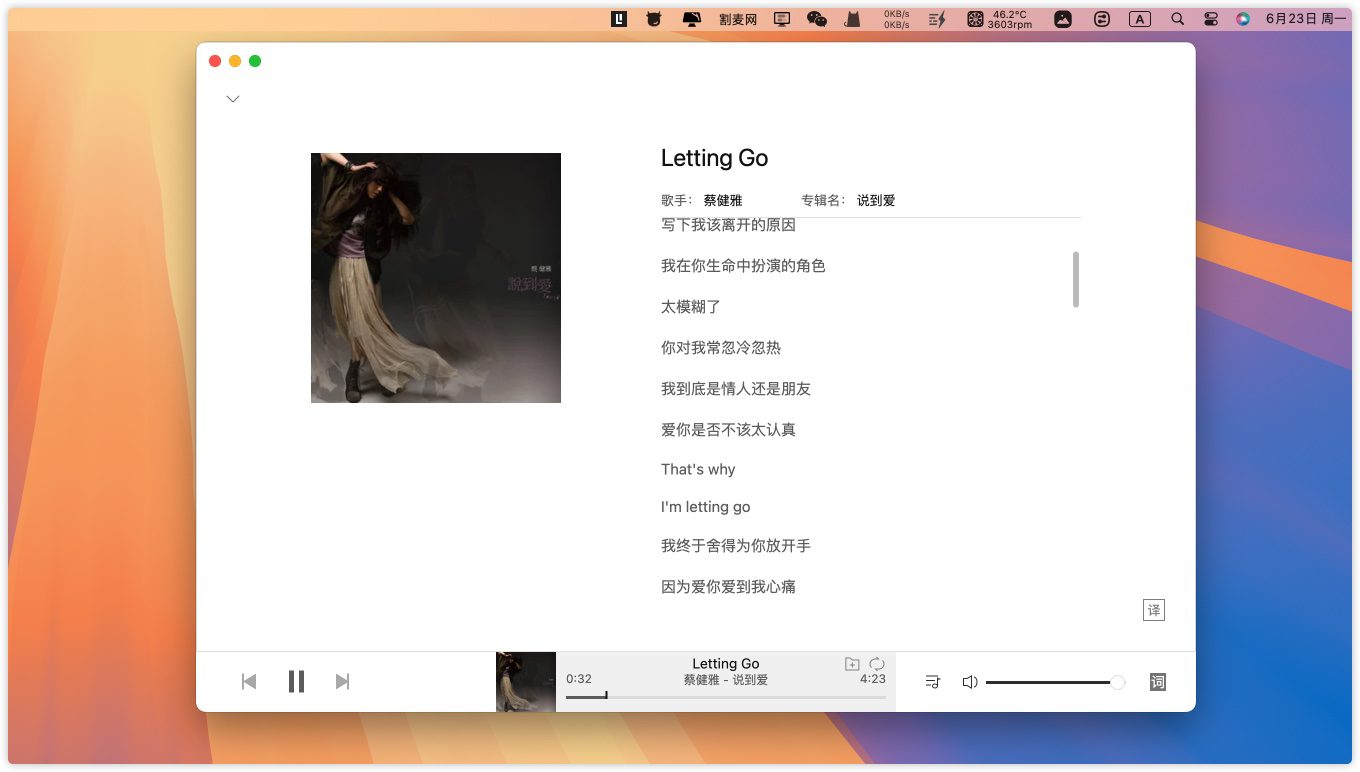Image resolution: width=1360 pixels, height=772 pixels.
Task: Toggle the lyrics translation button
Action: click(1154, 610)
